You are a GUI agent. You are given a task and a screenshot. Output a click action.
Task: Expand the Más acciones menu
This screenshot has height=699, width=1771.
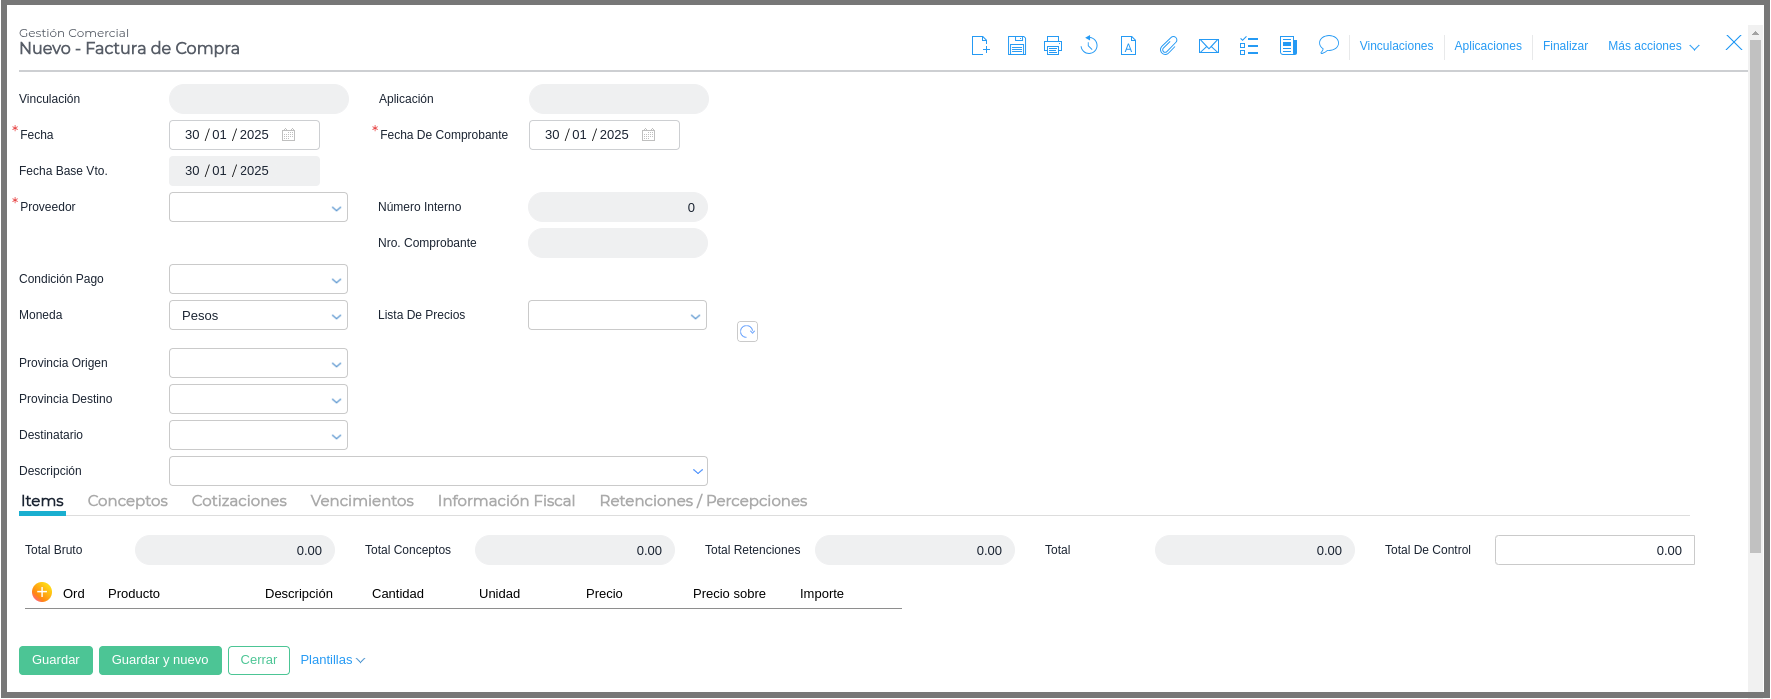tap(1654, 46)
